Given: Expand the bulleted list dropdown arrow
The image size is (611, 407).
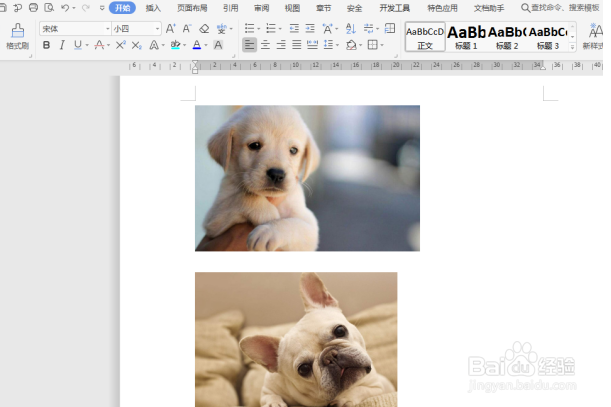Looking at the screenshot, I should [x=259, y=29].
